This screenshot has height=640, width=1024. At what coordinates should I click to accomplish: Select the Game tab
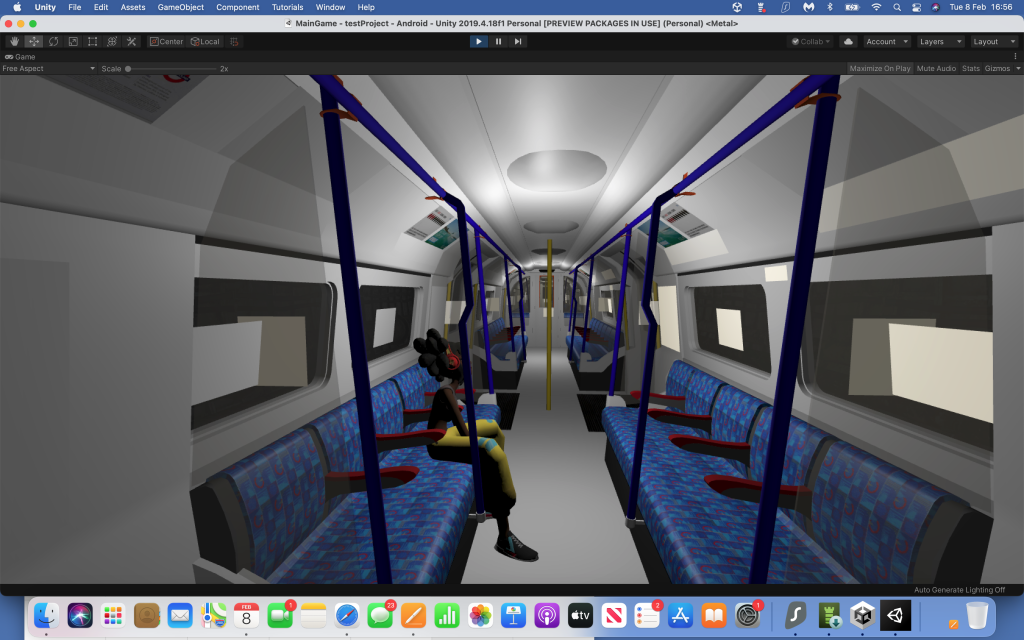(20, 57)
